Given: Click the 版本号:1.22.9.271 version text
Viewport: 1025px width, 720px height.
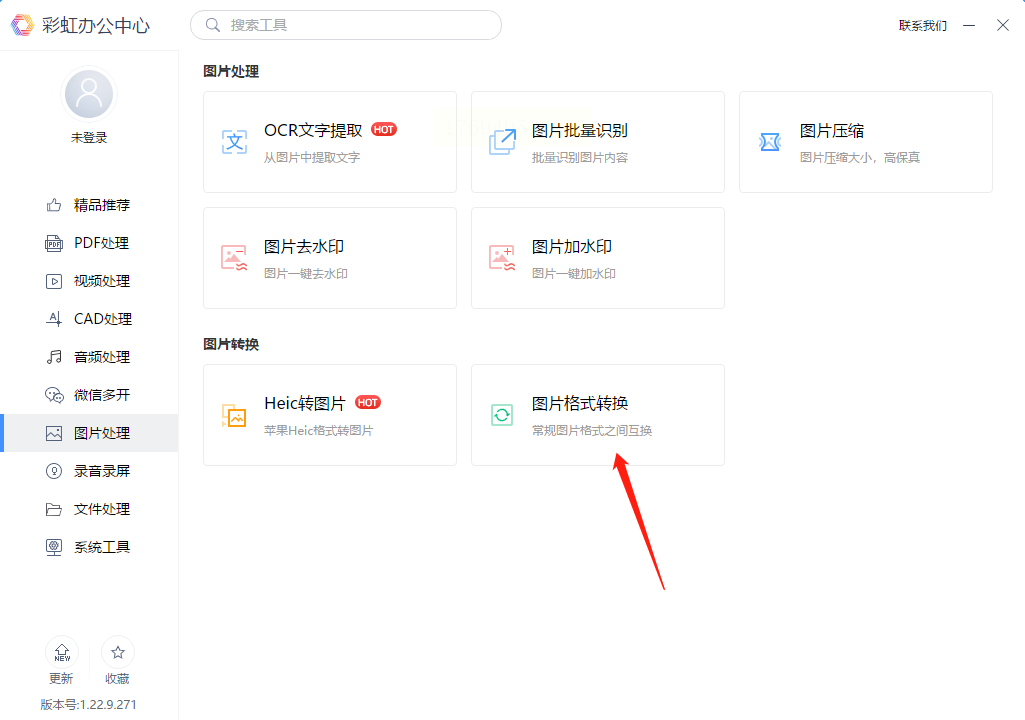Looking at the screenshot, I should point(88,704).
